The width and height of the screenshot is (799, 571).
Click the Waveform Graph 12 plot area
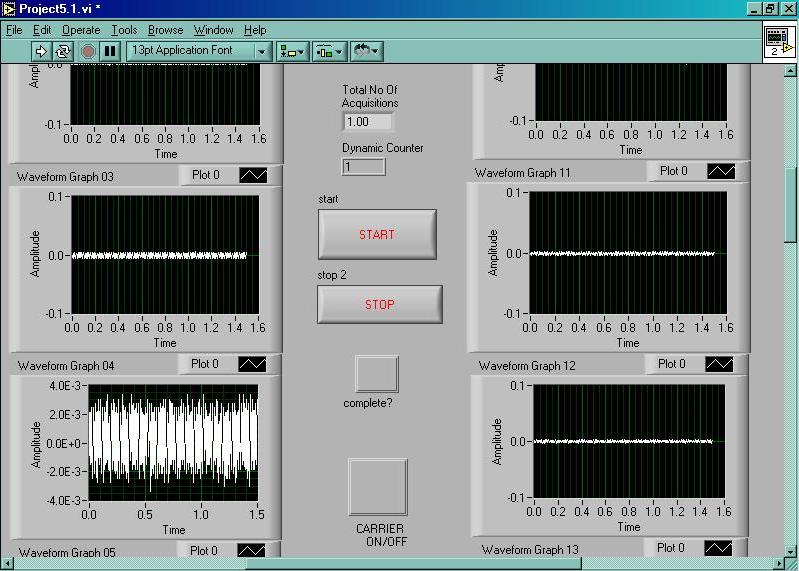click(x=629, y=441)
